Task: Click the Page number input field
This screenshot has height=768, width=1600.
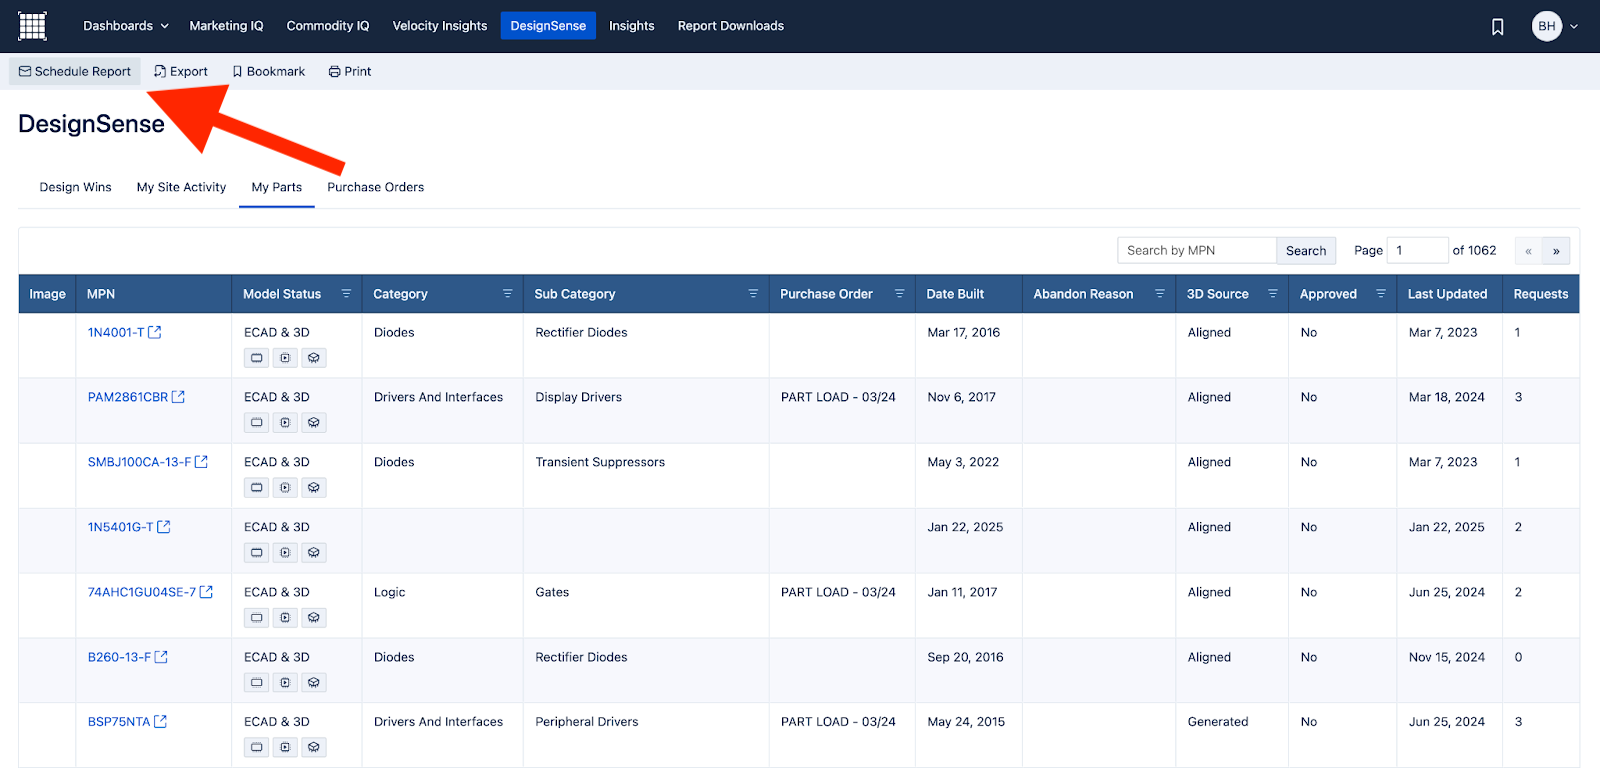Action: [1418, 250]
